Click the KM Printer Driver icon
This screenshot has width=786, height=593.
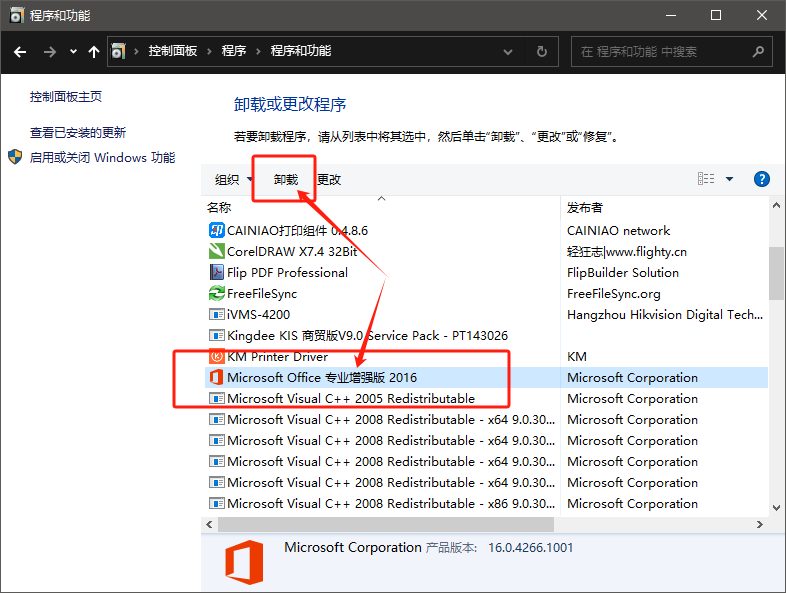(216, 357)
